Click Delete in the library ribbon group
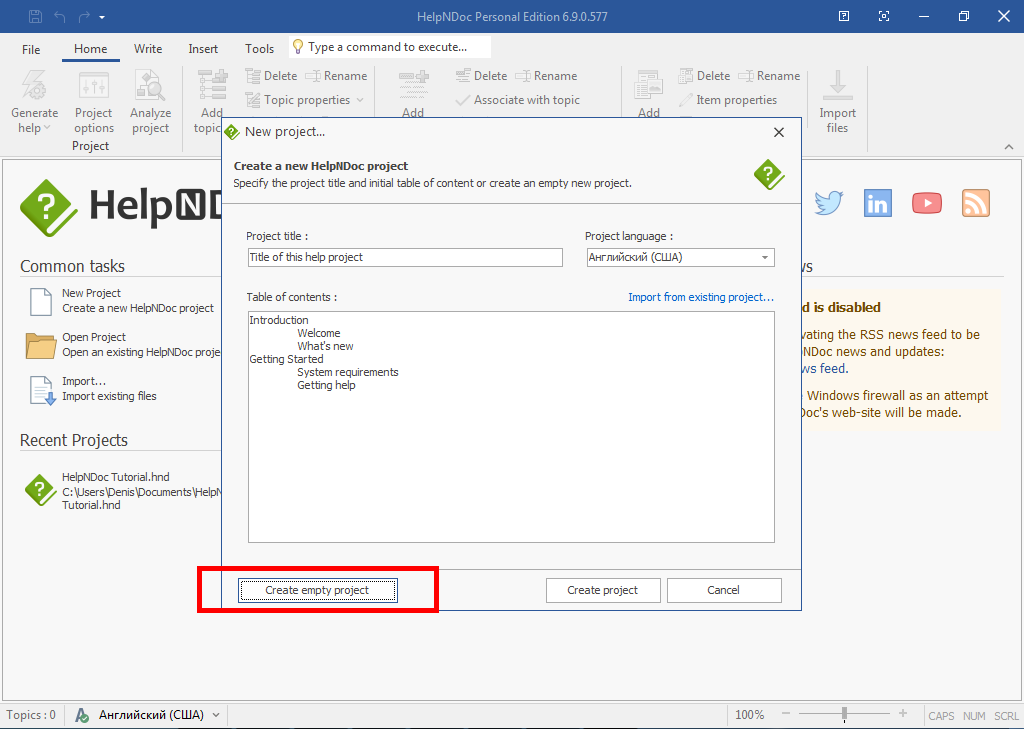1024x729 pixels. 705,76
